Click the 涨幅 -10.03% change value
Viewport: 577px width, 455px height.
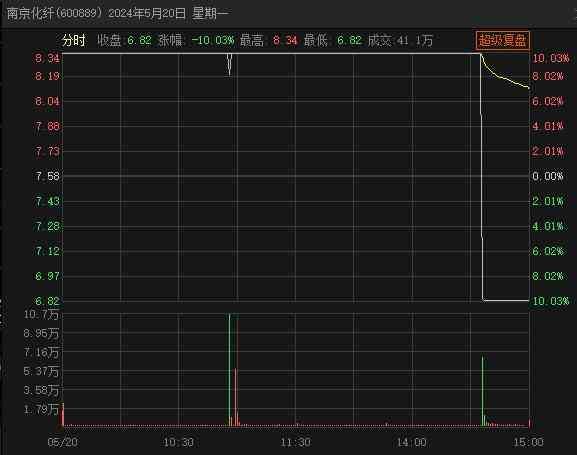[196, 40]
